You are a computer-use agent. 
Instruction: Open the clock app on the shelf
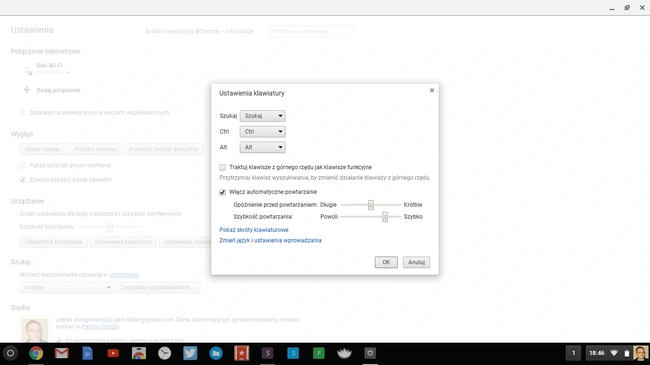[x=165, y=353]
